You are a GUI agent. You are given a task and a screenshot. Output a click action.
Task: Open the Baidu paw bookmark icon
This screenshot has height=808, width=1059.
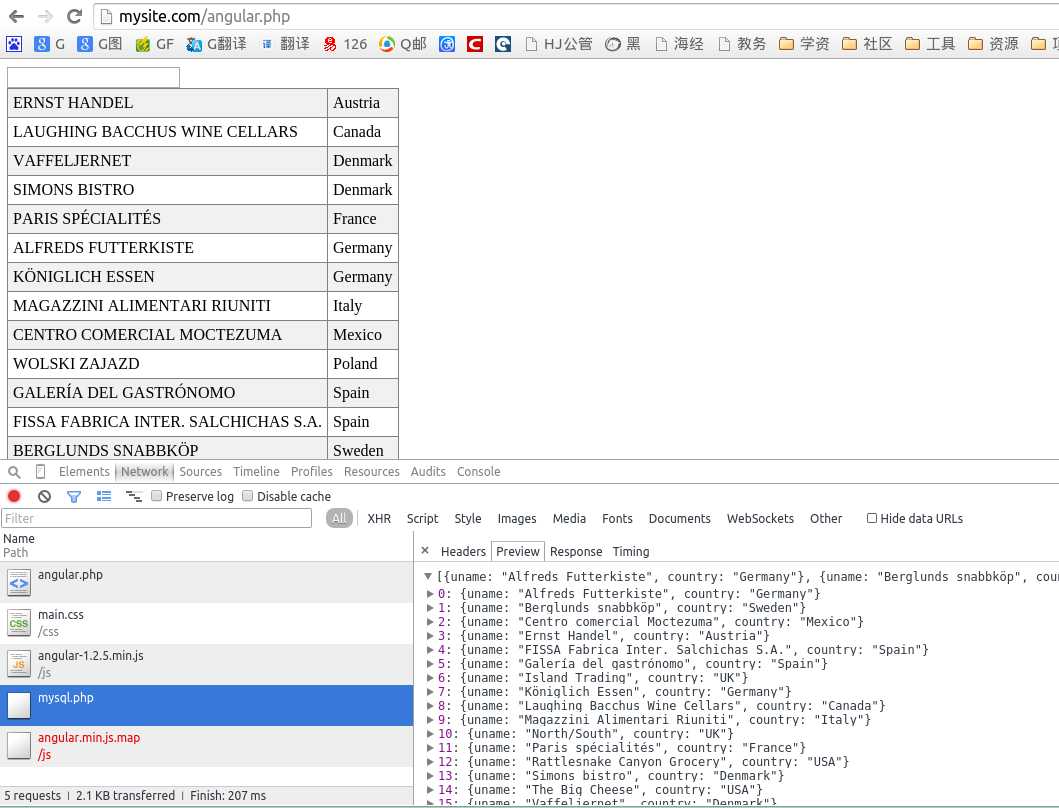pyautogui.click(x=14, y=45)
